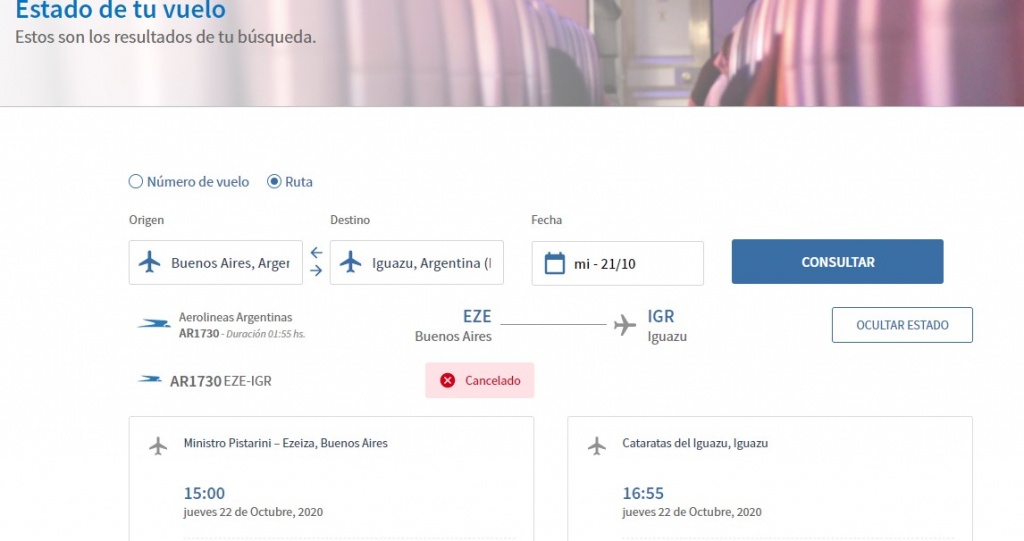Select the Número de vuelo radio option
The image size is (1024, 541).
(x=136, y=182)
